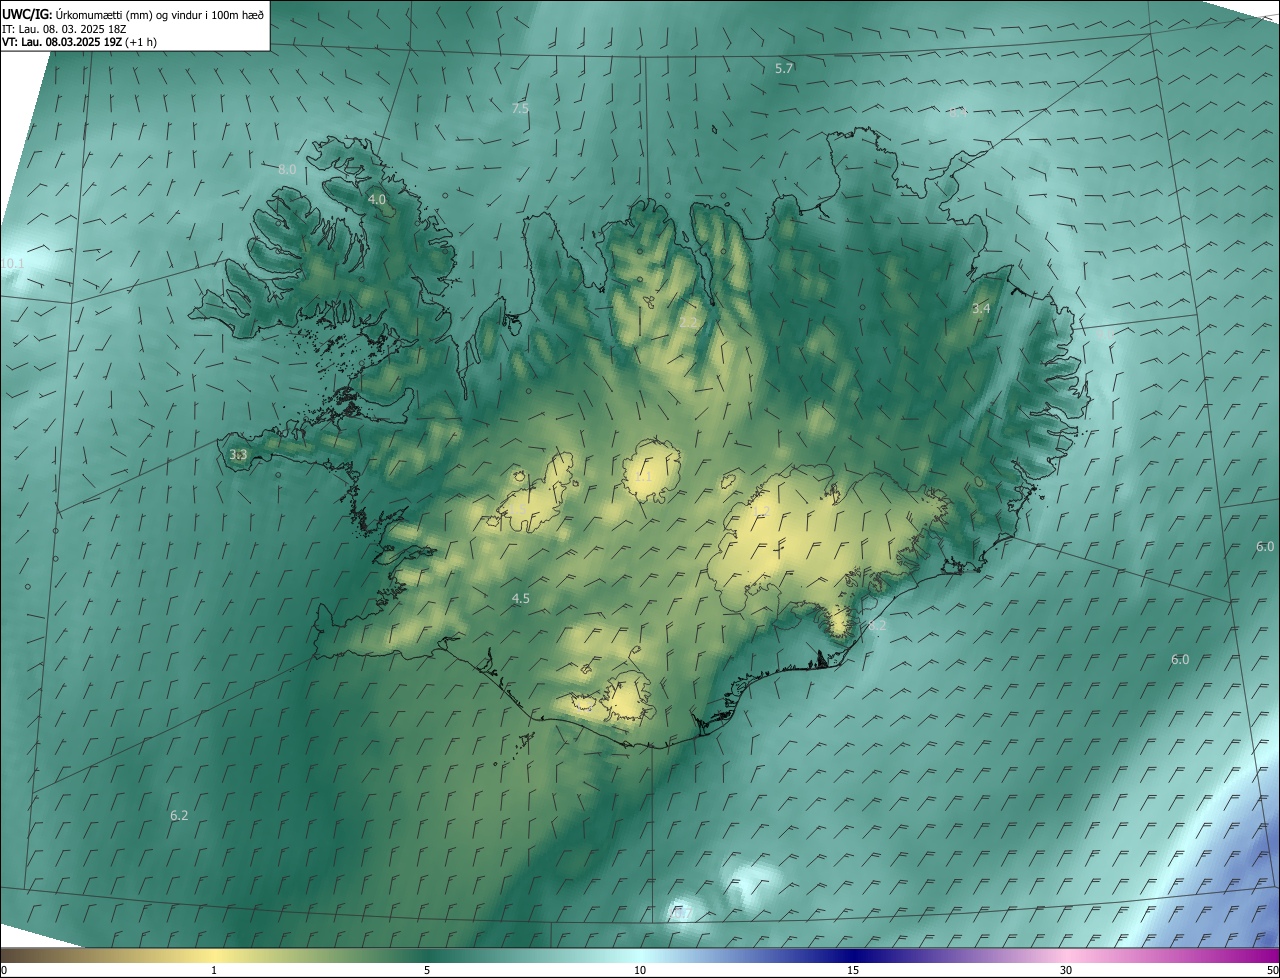Click the 5.7 value label on the map
The image size is (1280, 978).
pyautogui.click(x=784, y=68)
